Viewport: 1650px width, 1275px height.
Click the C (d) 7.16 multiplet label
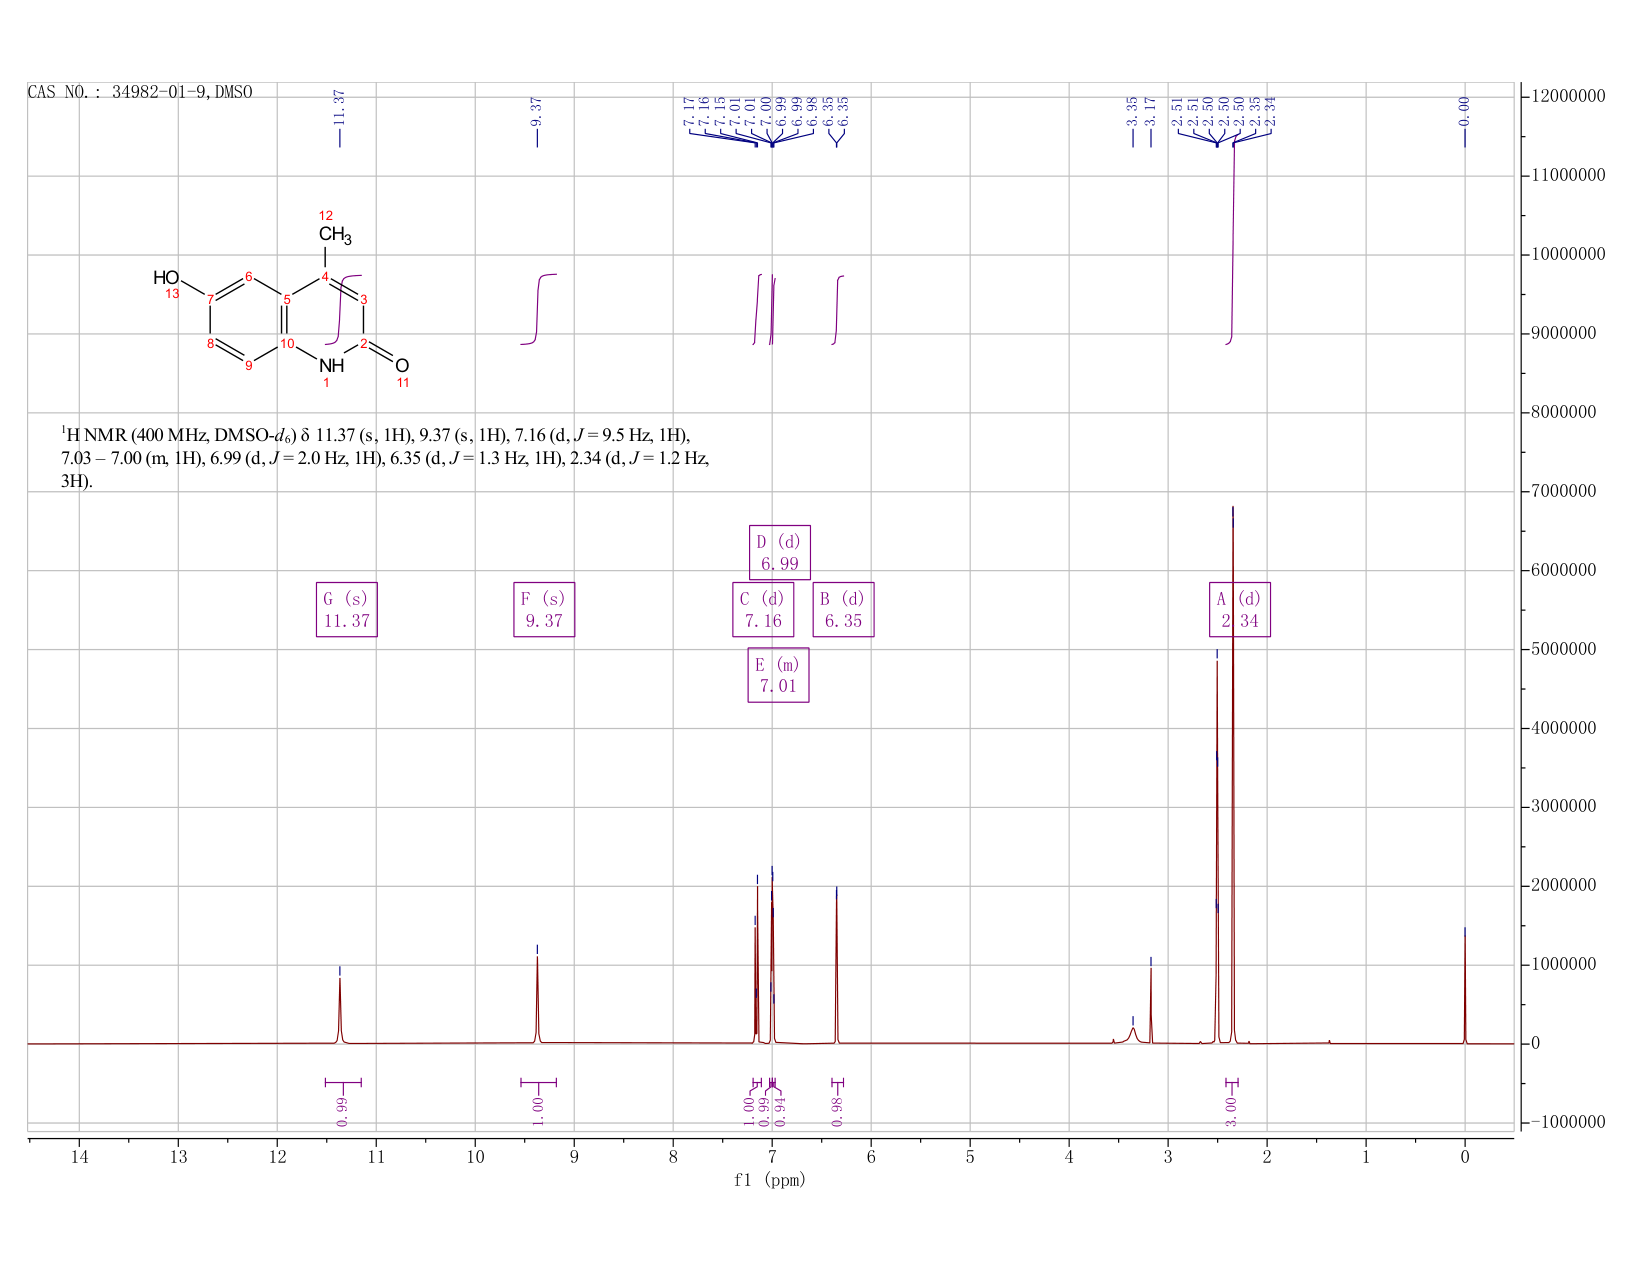[x=763, y=609]
